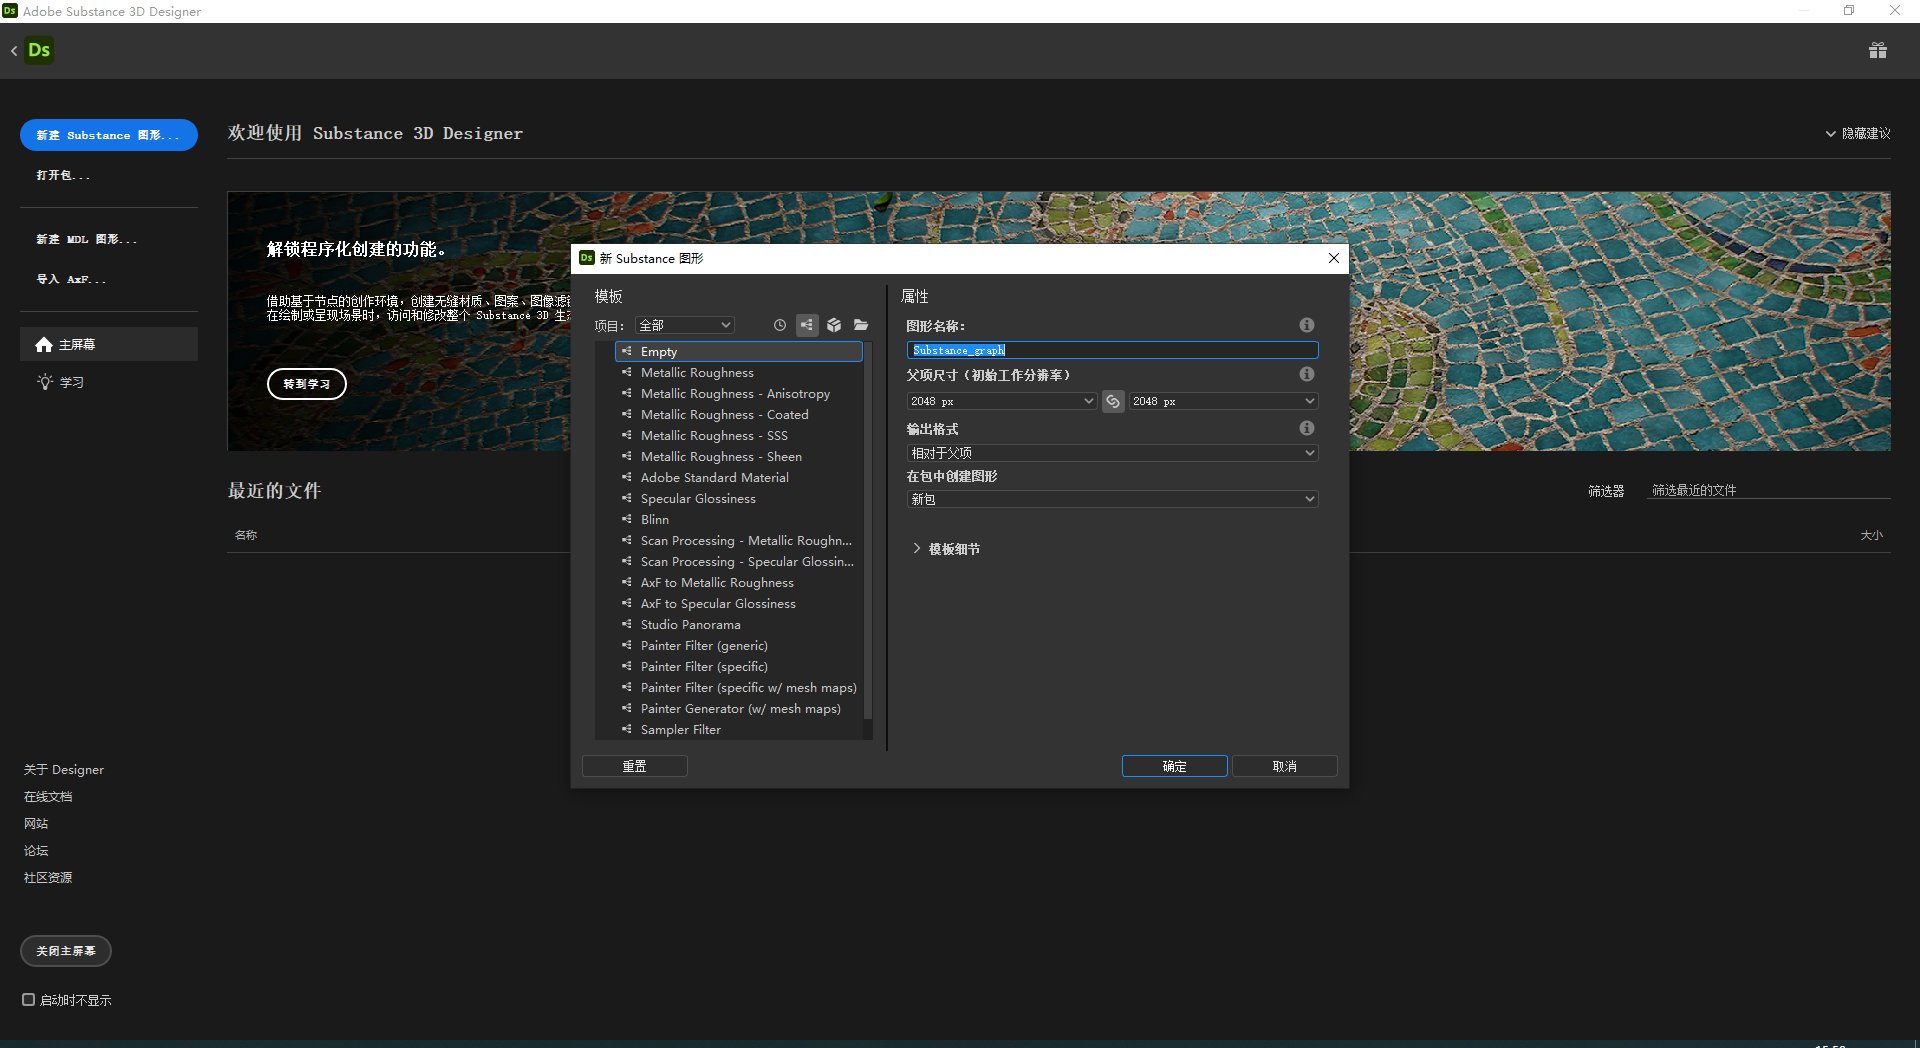Click info icon beside 输出格式
The width and height of the screenshot is (1920, 1048).
point(1306,428)
